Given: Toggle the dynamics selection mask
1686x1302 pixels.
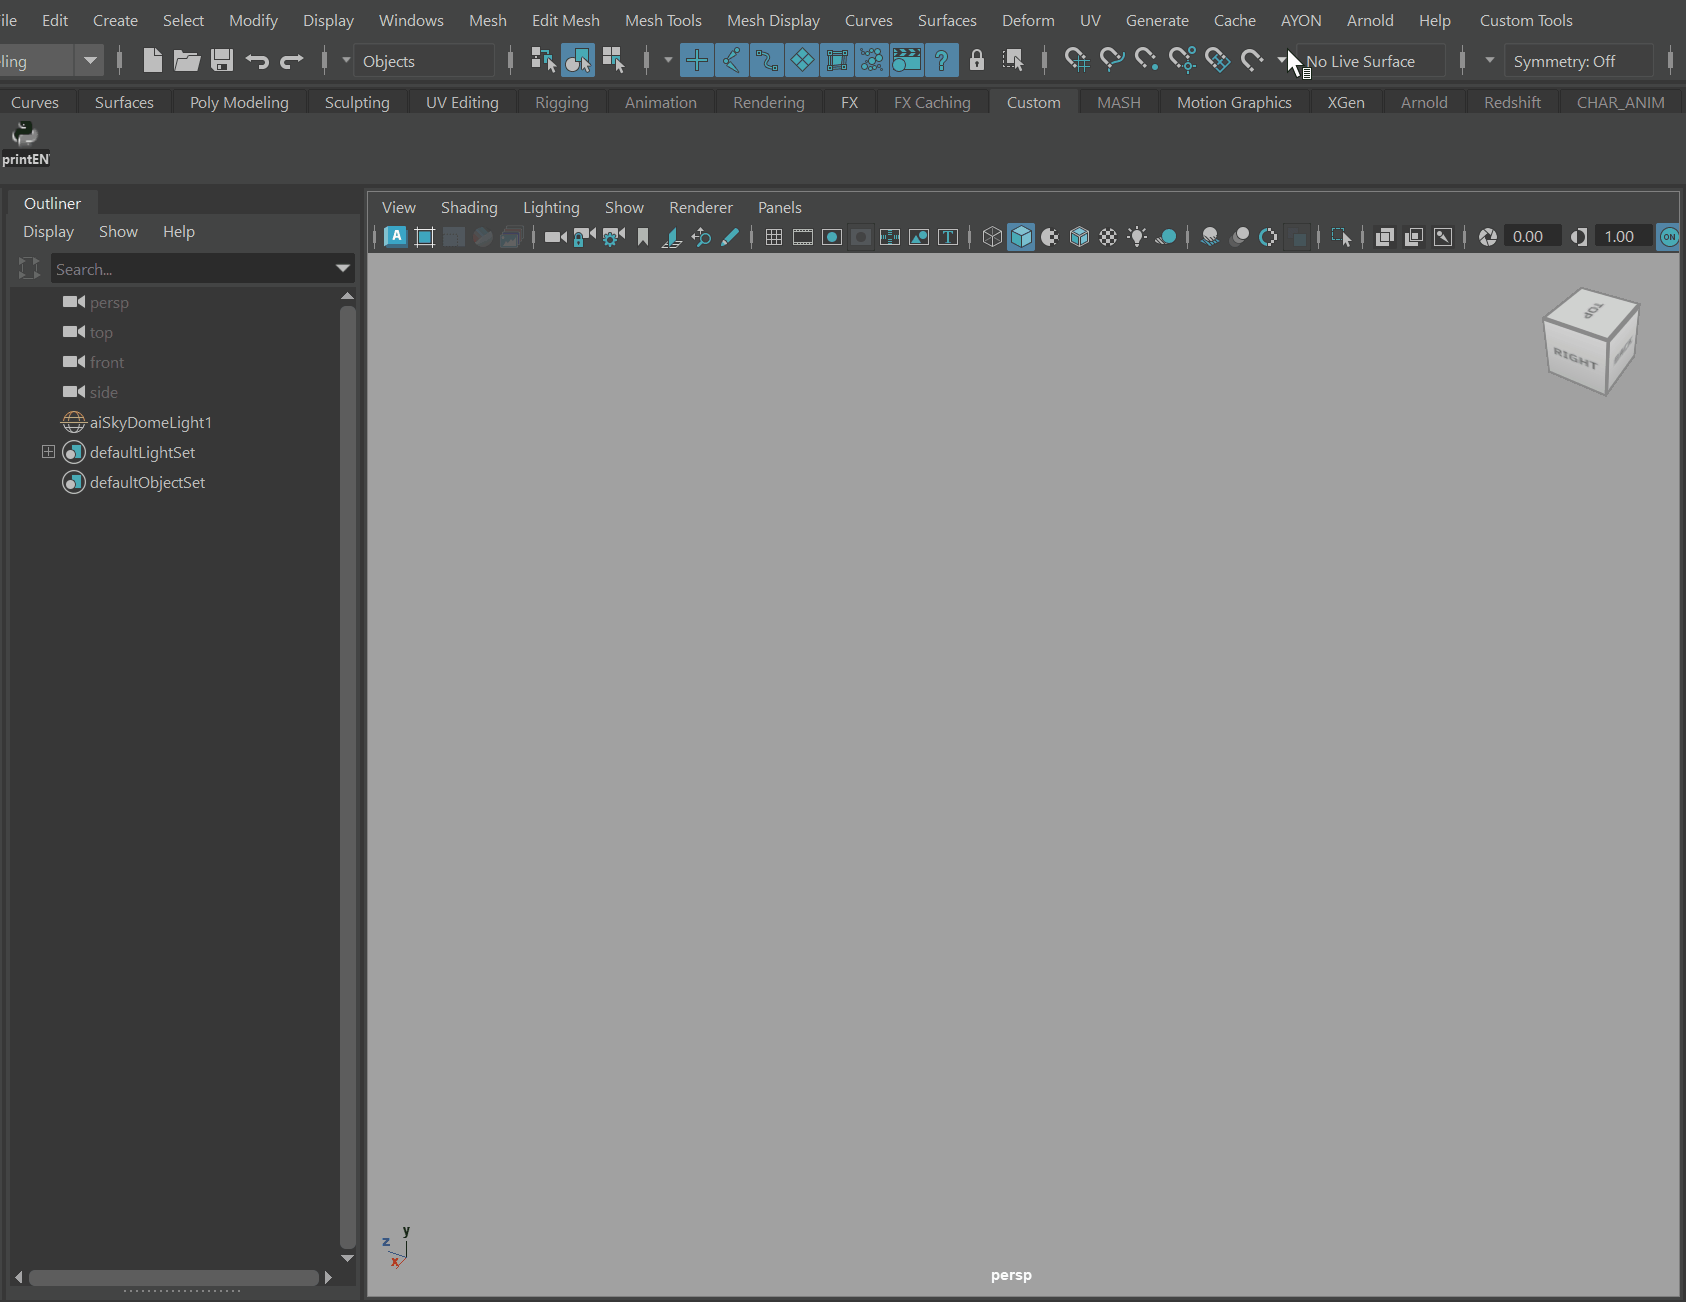Looking at the screenshot, I should pyautogui.click(x=872, y=61).
